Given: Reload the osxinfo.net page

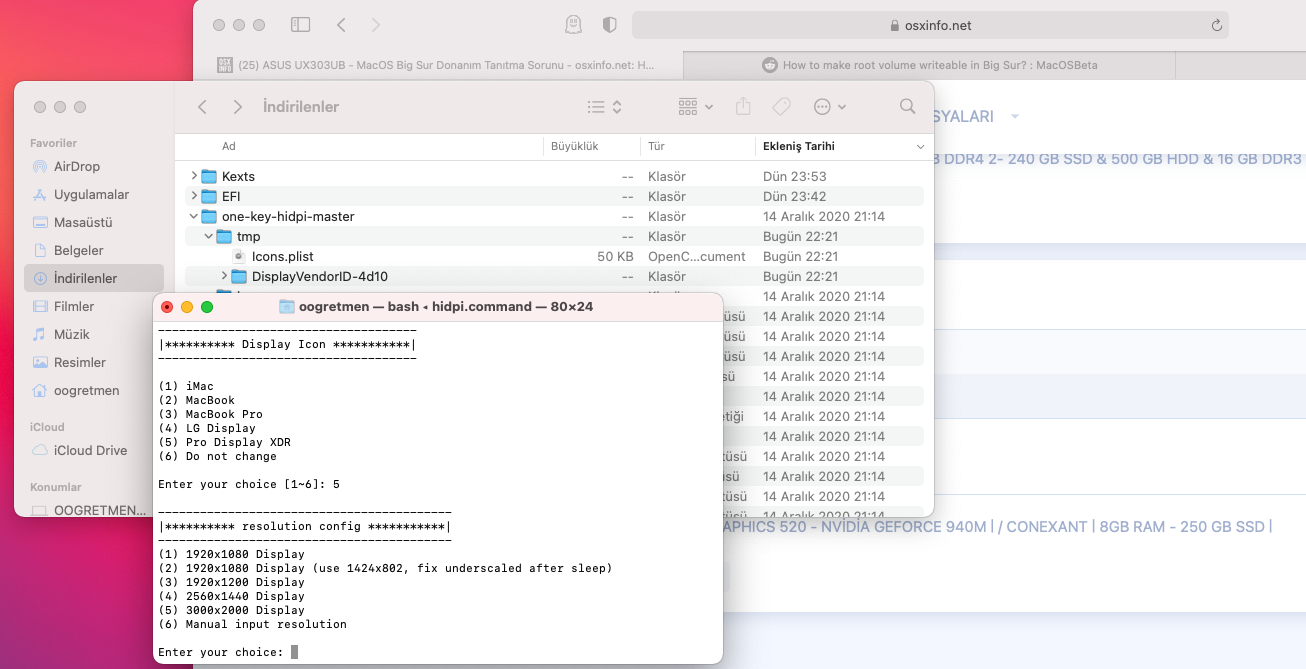Looking at the screenshot, I should pos(1216,25).
